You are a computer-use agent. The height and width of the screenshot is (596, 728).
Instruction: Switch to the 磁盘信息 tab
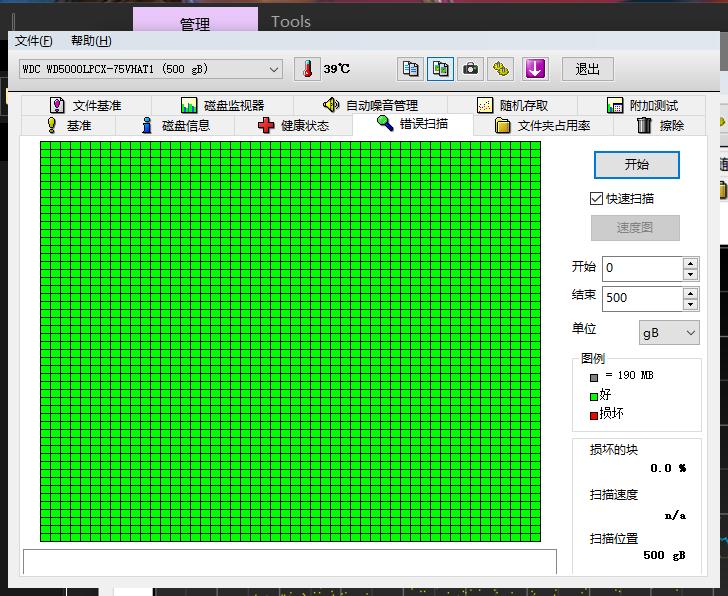[175, 125]
